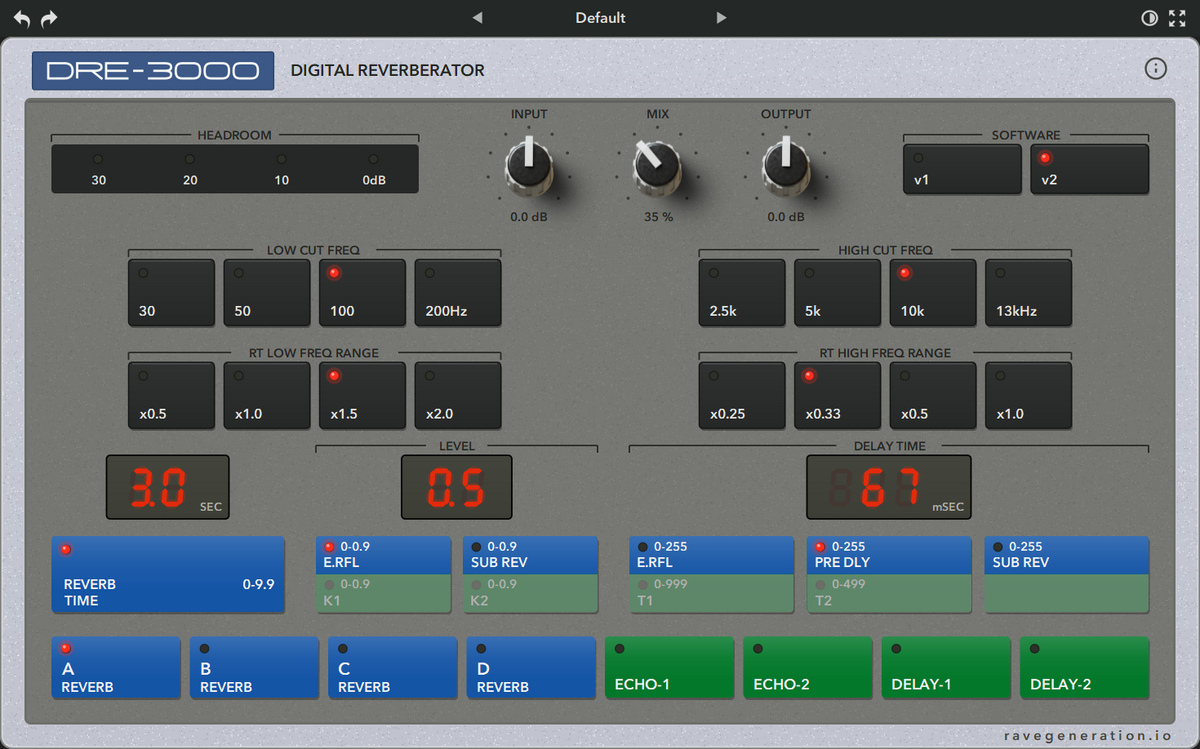Image resolution: width=1200 pixels, height=749 pixels.
Task: Select the REVERB TIME parameter button
Action: coord(168,575)
